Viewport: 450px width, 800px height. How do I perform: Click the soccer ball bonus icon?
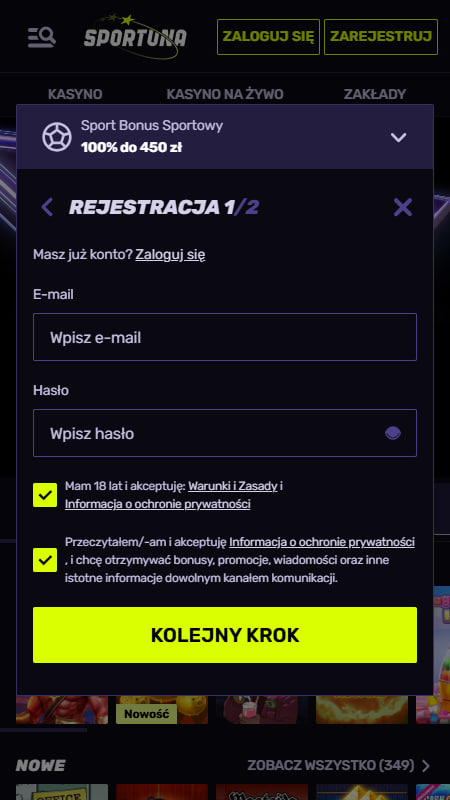(x=57, y=137)
